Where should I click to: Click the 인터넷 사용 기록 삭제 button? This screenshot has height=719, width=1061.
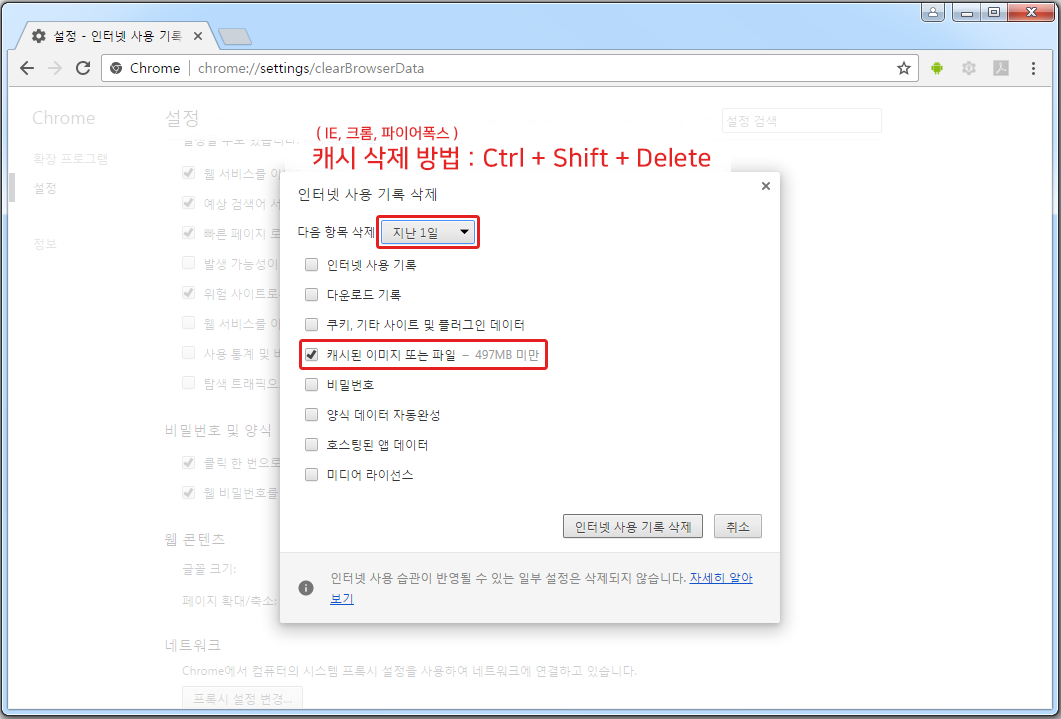pyautogui.click(x=632, y=525)
